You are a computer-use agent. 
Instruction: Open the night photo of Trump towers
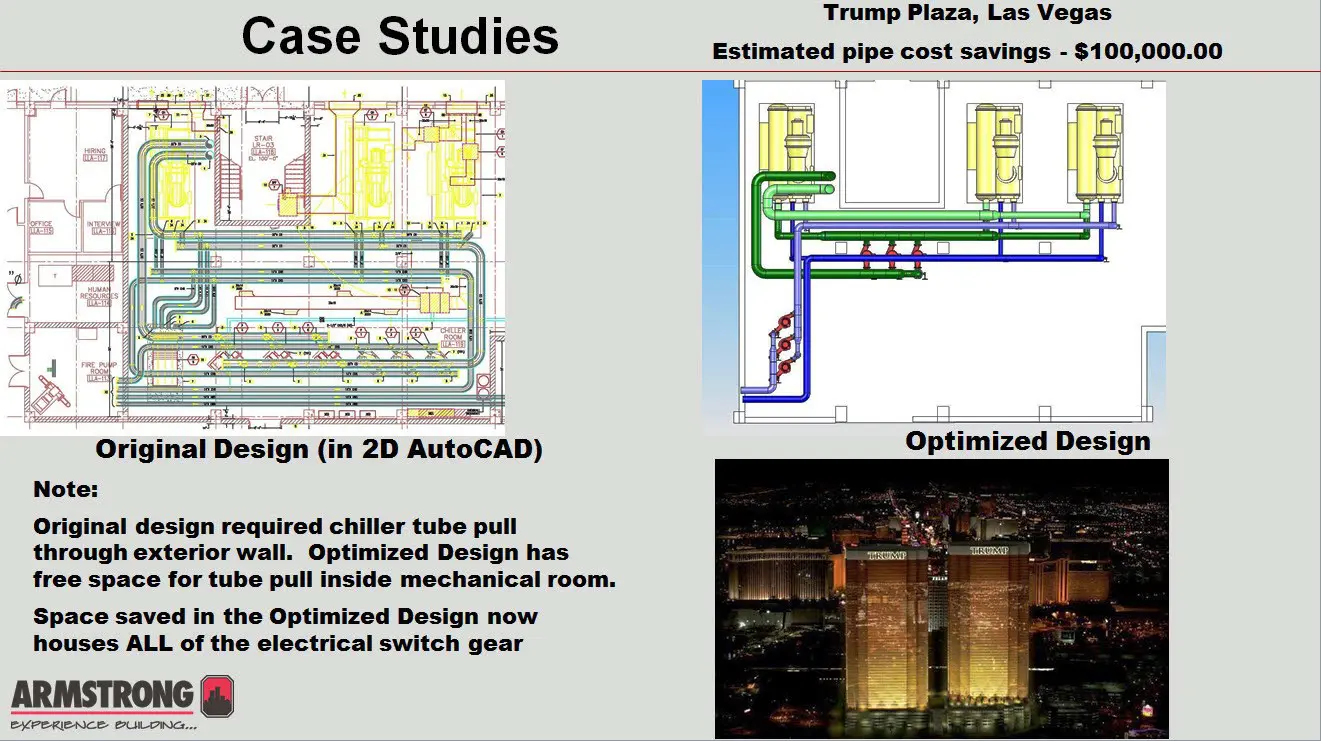tap(941, 598)
